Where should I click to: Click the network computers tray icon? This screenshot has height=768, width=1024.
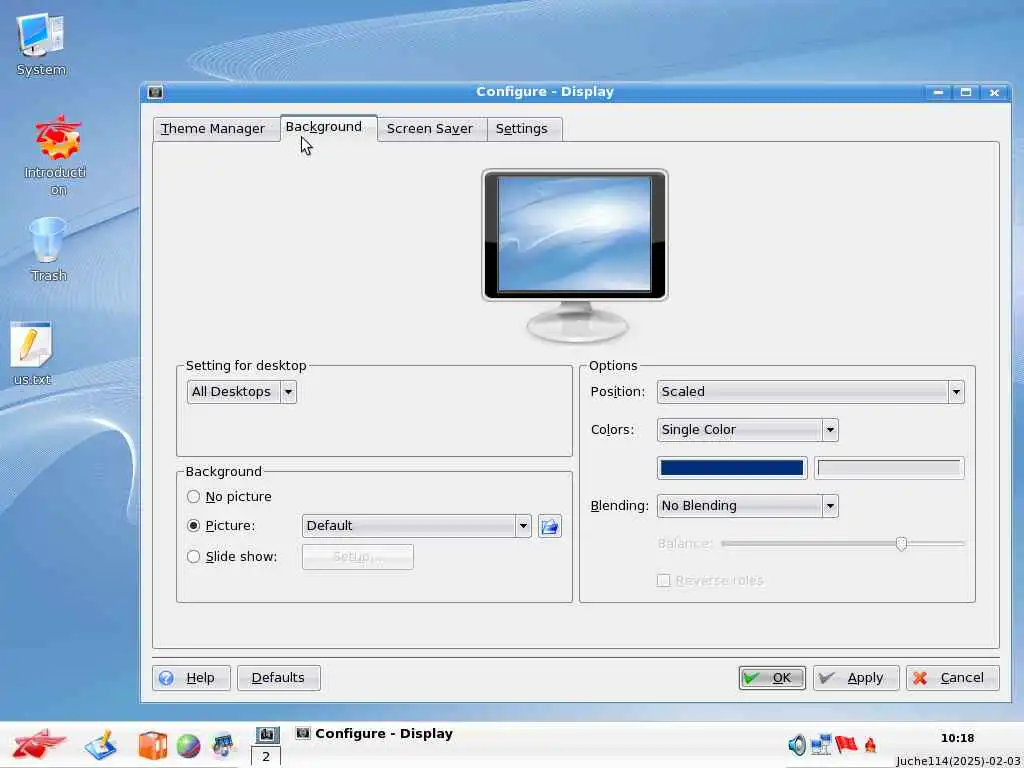click(821, 744)
